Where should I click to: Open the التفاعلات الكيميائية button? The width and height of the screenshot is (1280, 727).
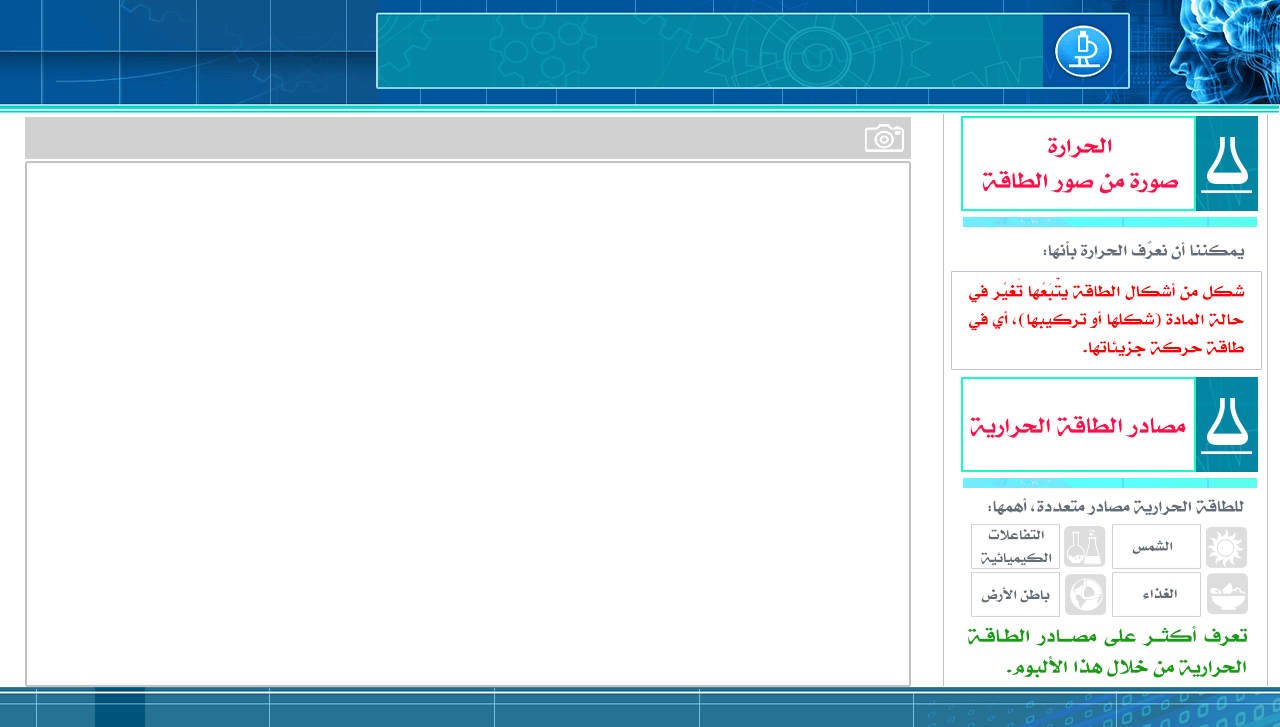pyautogui.click(x=1015, y=547)
